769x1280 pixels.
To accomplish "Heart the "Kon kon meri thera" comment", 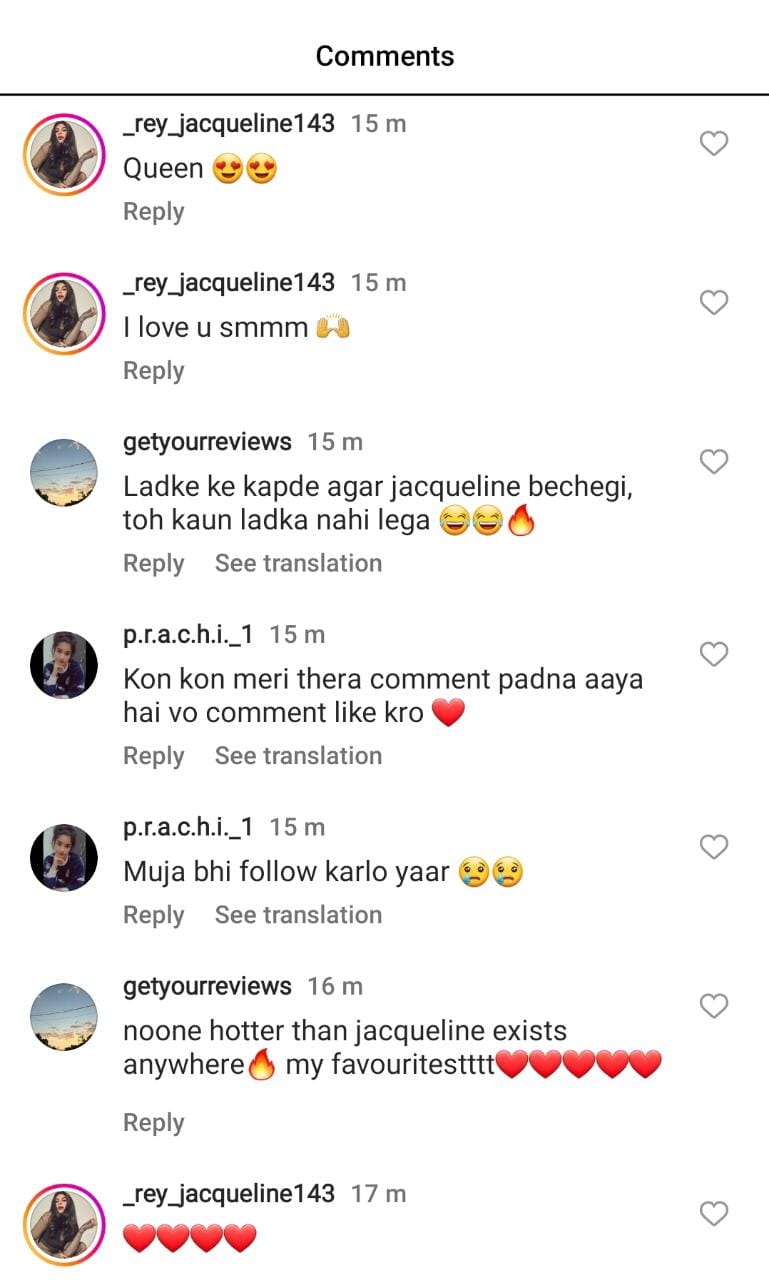I will click(x=713, y=655).
